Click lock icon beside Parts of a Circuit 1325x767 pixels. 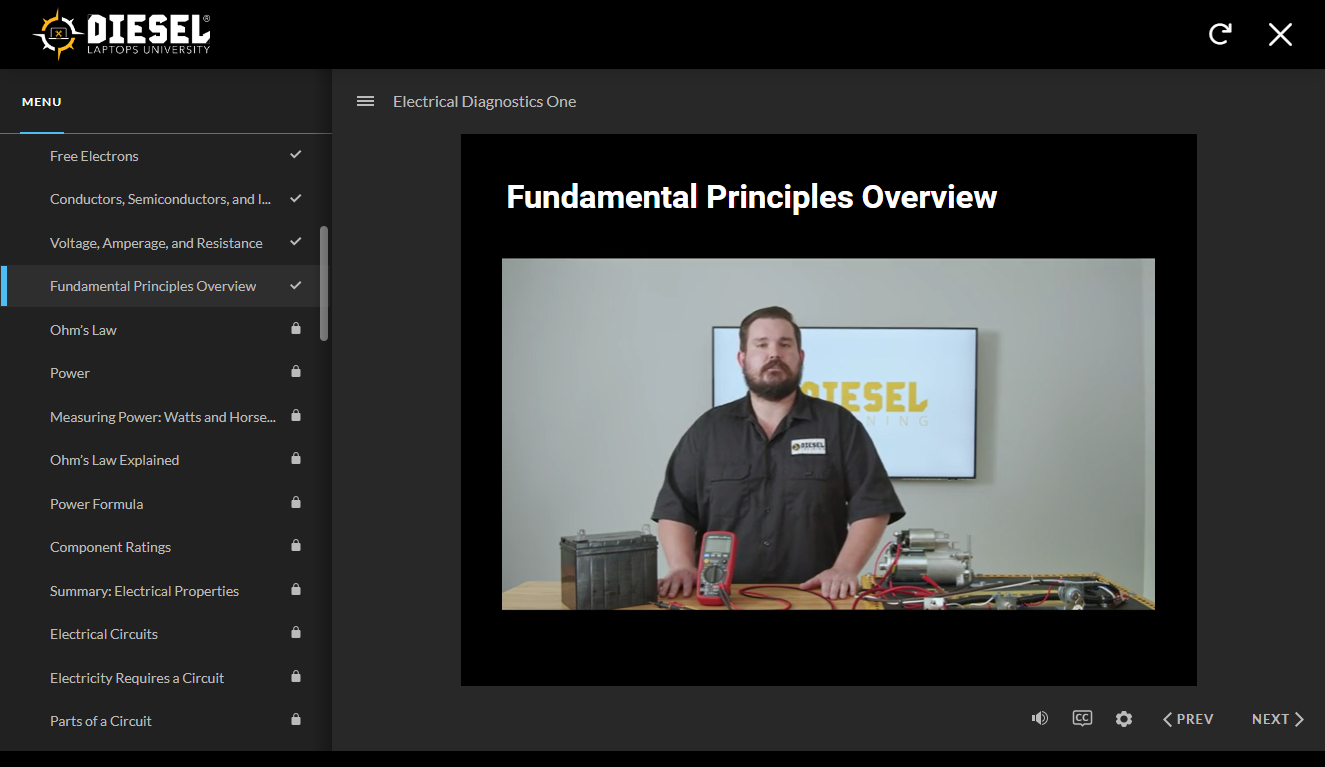(x=296, y=719)
